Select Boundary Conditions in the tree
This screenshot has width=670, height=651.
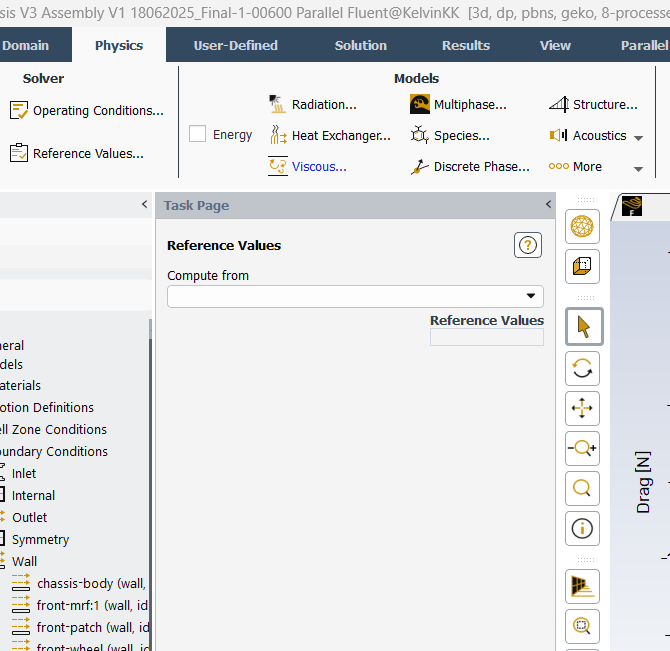point(54,452)
